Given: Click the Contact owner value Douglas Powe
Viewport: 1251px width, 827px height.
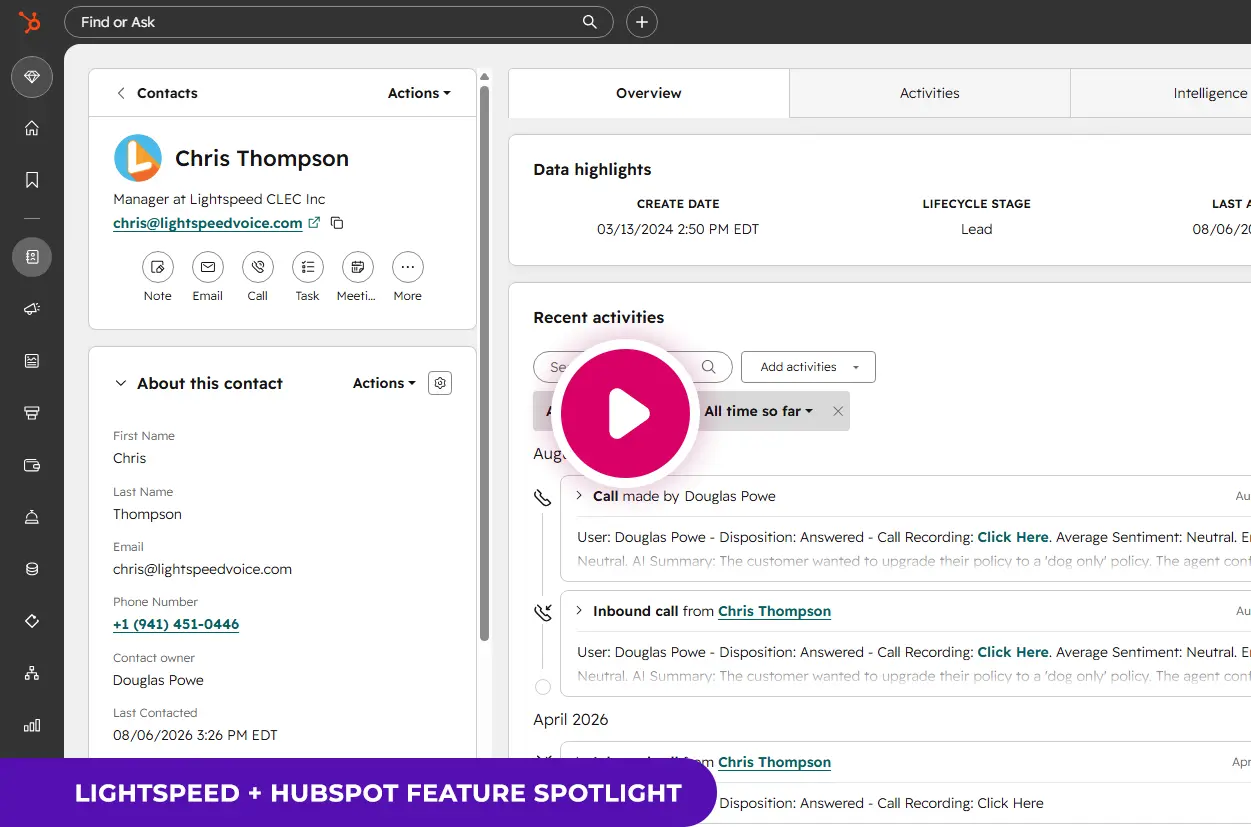Looking at the screenshot, I should [x=158, y=680].
